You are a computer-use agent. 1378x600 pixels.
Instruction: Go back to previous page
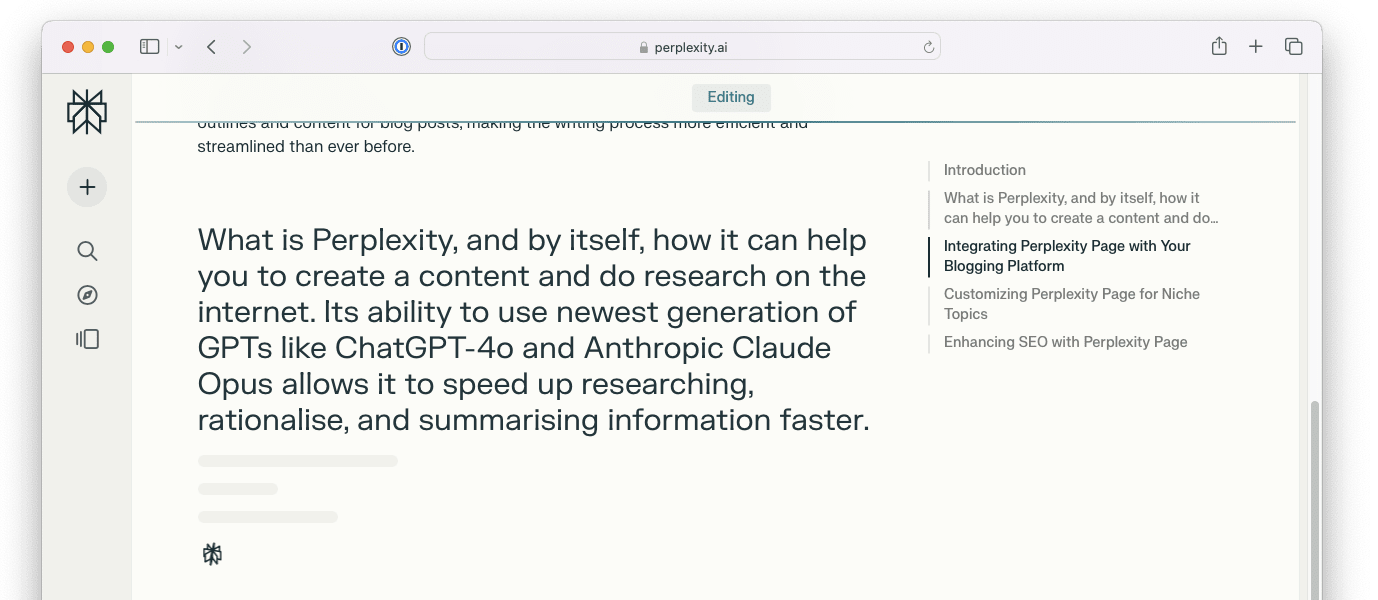point(211,47)
